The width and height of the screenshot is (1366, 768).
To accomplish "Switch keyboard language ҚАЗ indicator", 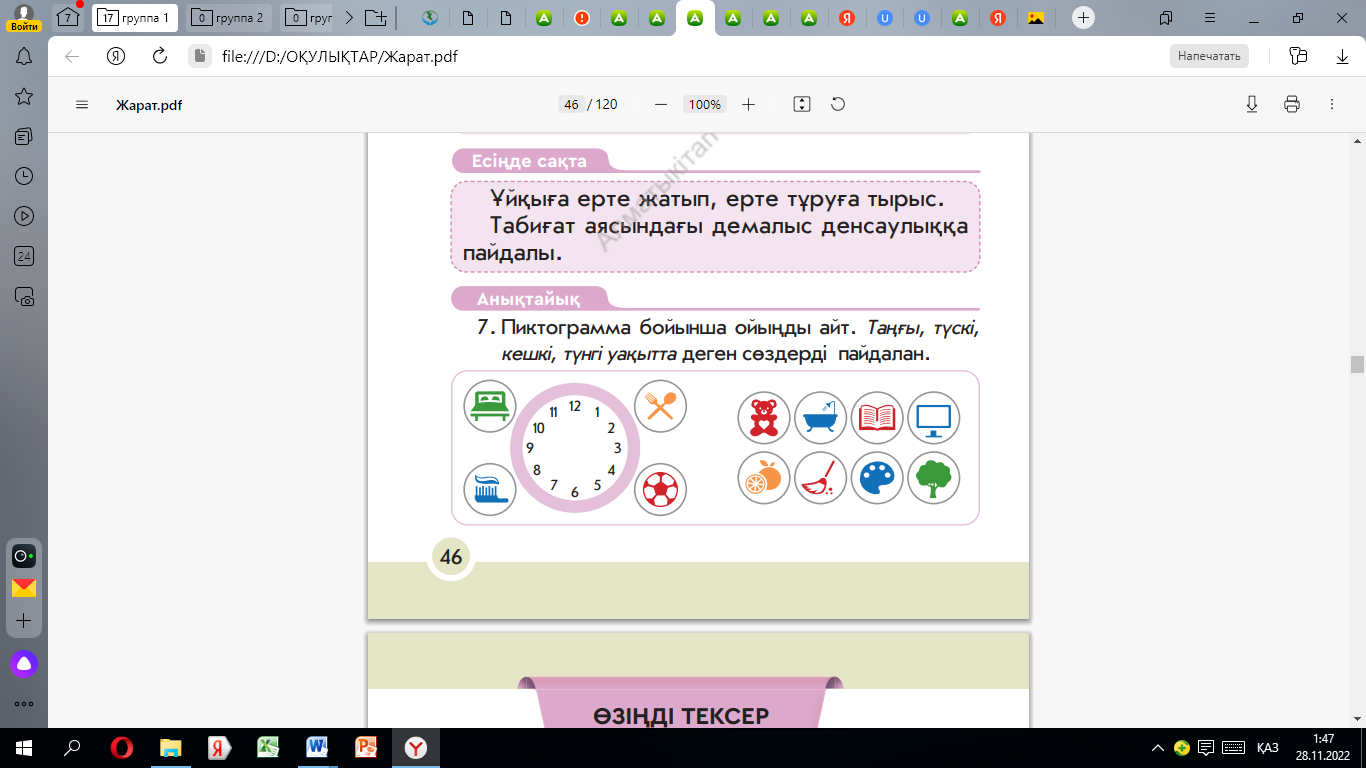I will click(1268, 748).
